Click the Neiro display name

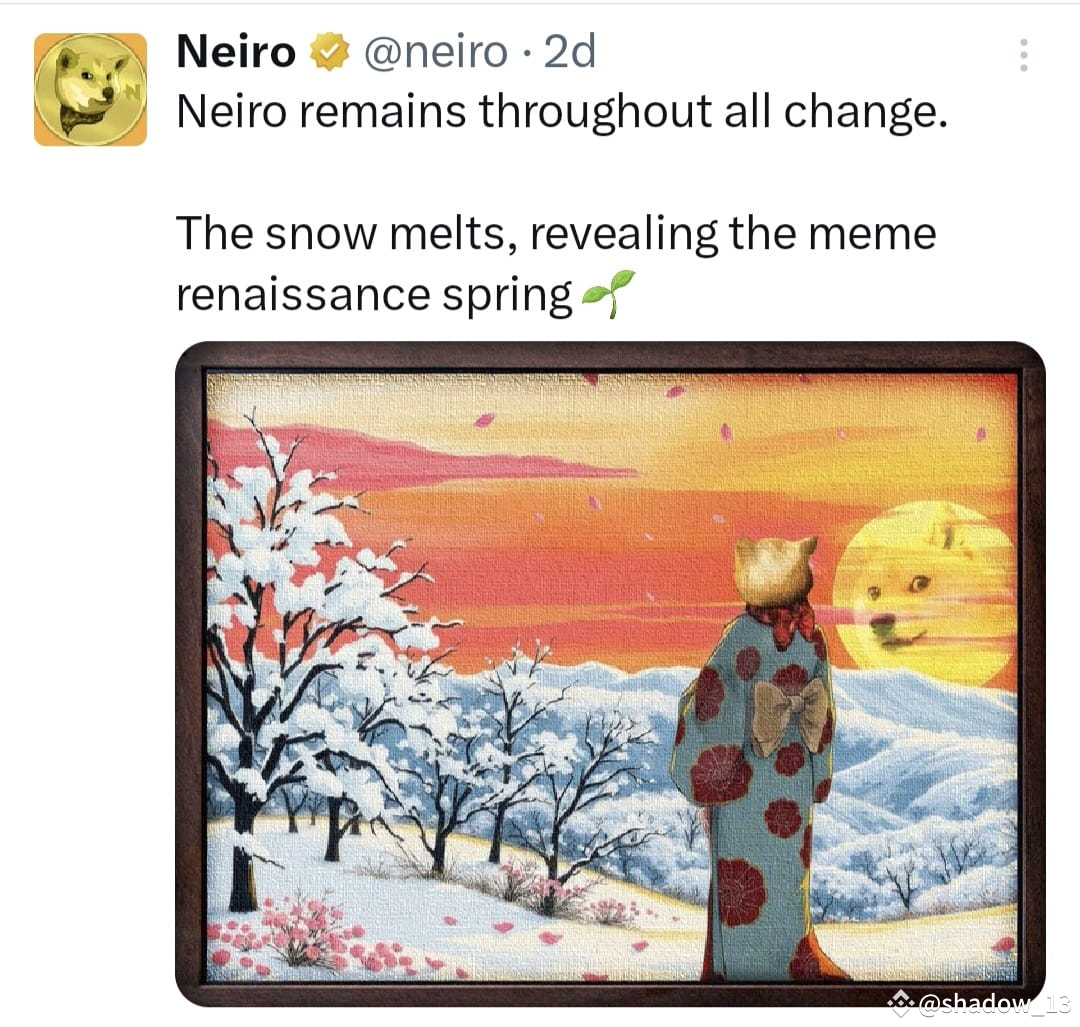(234, 53)
